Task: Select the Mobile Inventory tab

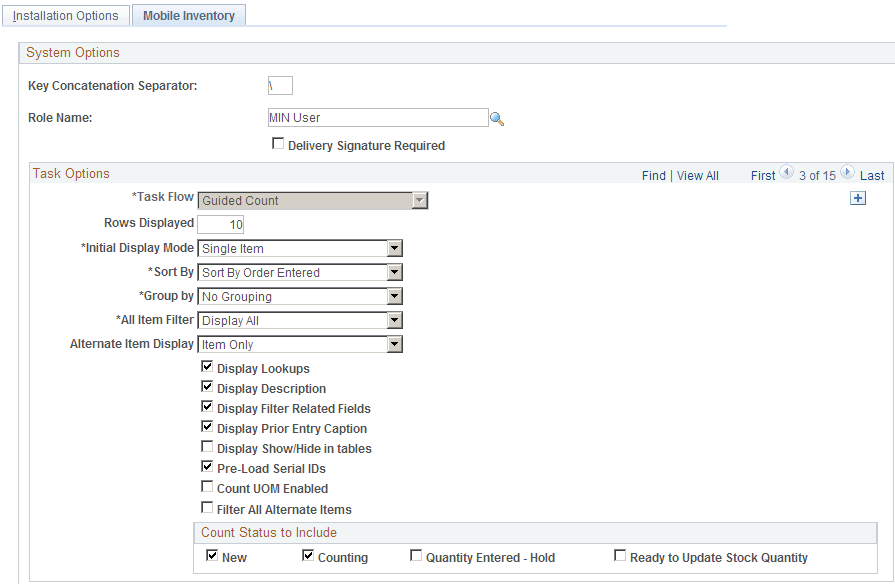Action: pyautogui.click(x=188, y=15)
